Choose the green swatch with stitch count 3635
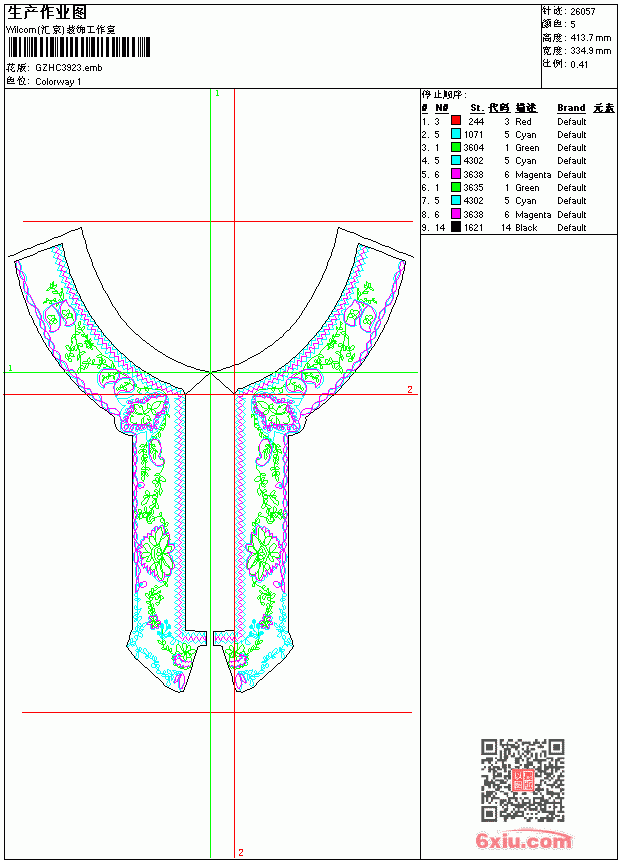The width and height of the screenshot is (620, 860). coord(456,186)
